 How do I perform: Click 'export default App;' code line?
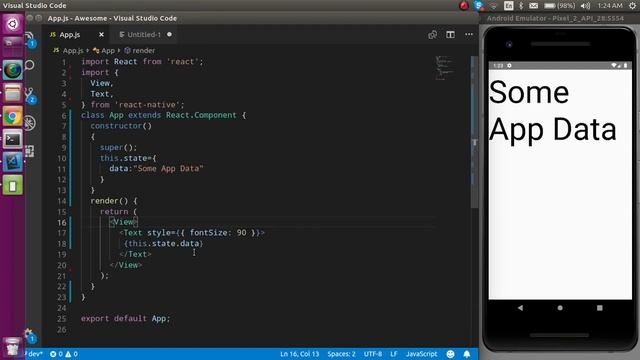coord(125,318)
